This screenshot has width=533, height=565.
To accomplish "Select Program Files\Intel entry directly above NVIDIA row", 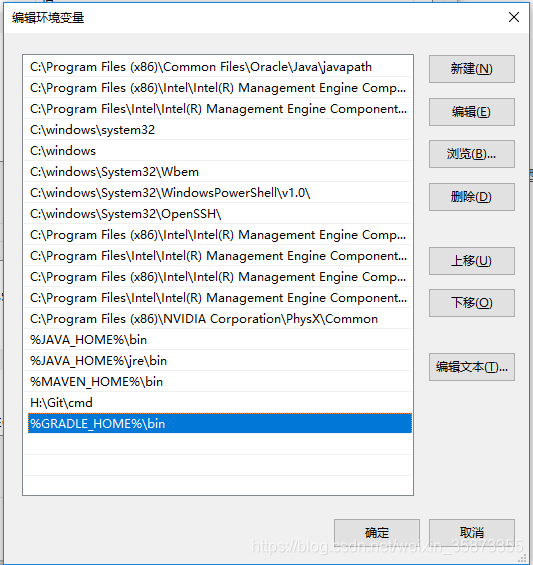I will [x=218, y=298].
